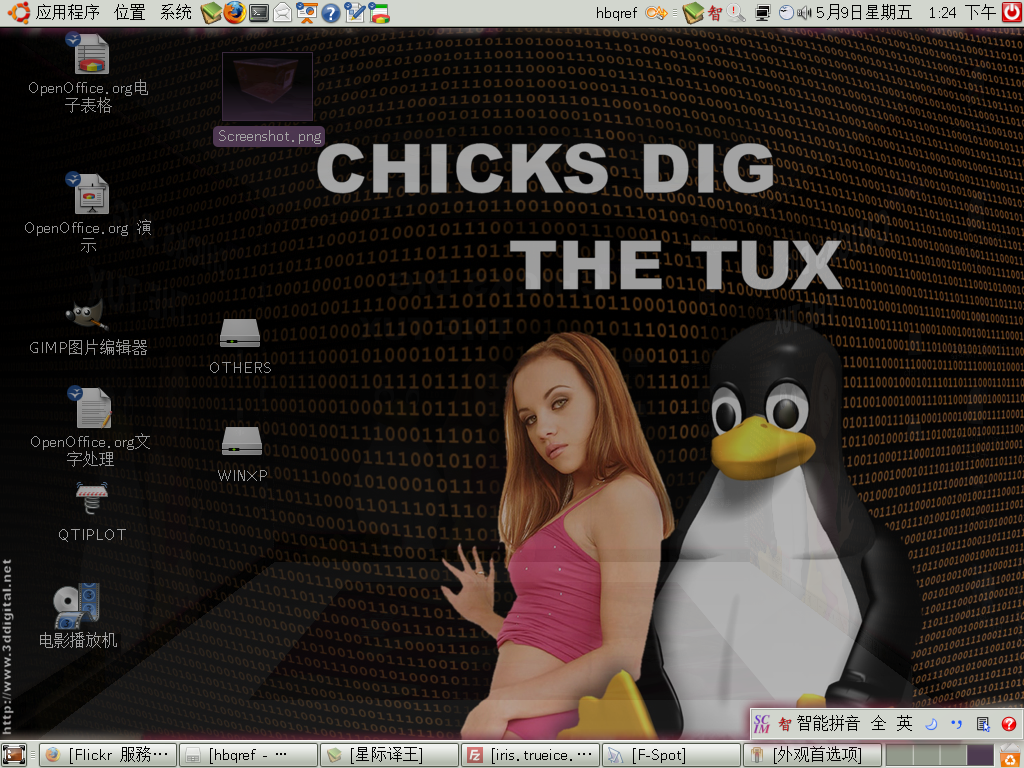This screenshot has height=768, width=1024.
Task: Open the volume speaker control
Action: click(804, 12)
